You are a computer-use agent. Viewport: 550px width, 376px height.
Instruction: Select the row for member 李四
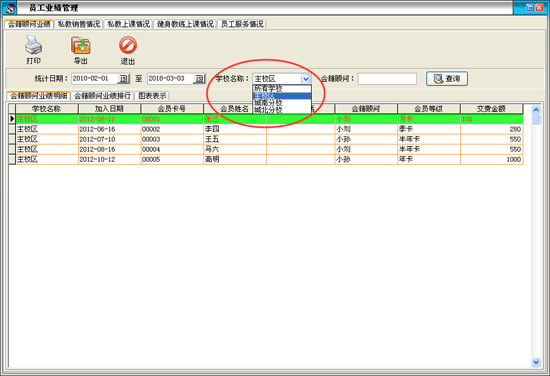coord(269,129)
